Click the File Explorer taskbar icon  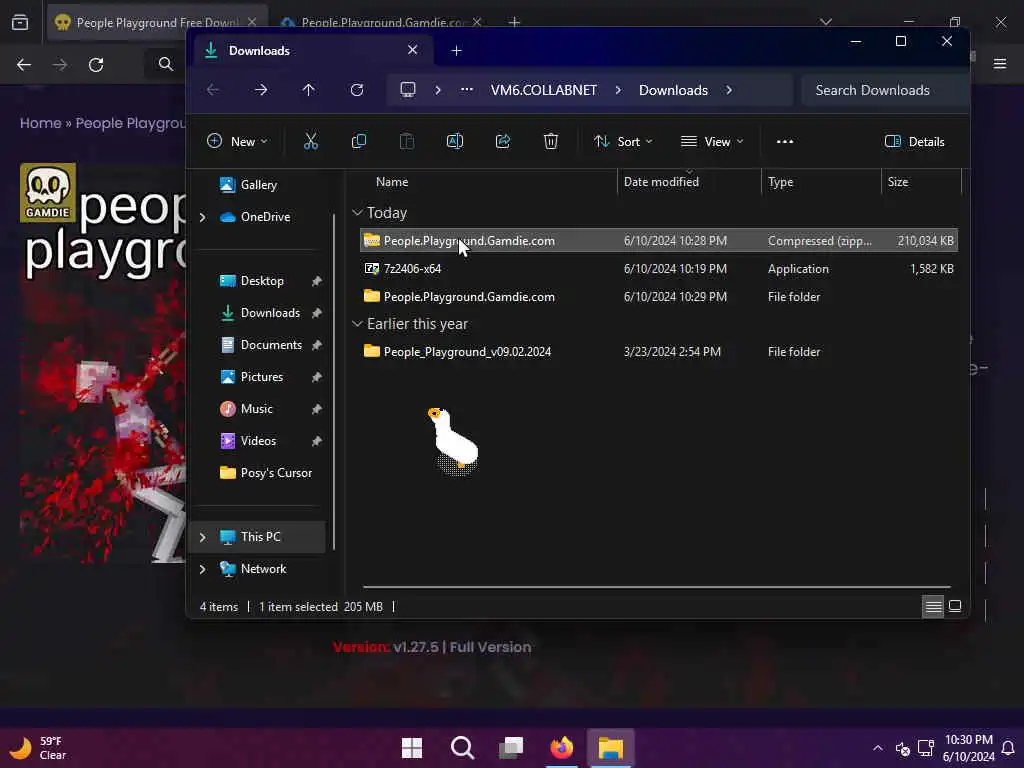tap(611, 748)
